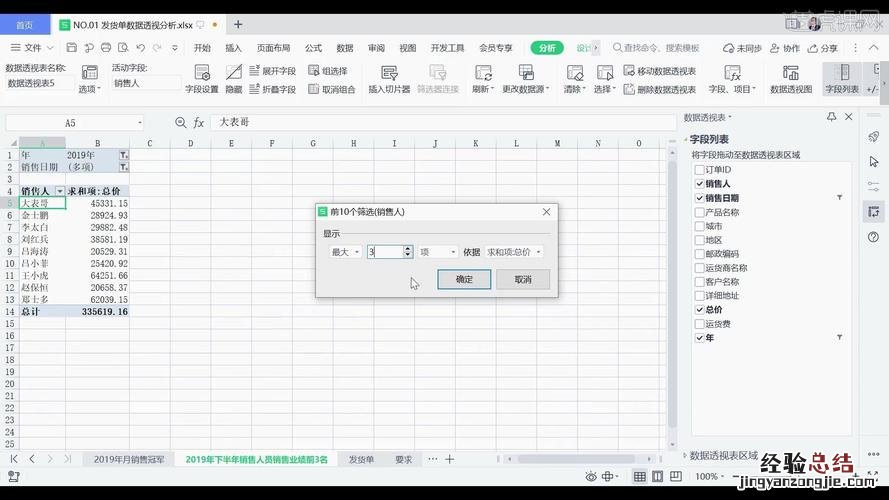889x500 pixels.
Task: Check the 订单ID field checkbox
Action: (699, 170)
